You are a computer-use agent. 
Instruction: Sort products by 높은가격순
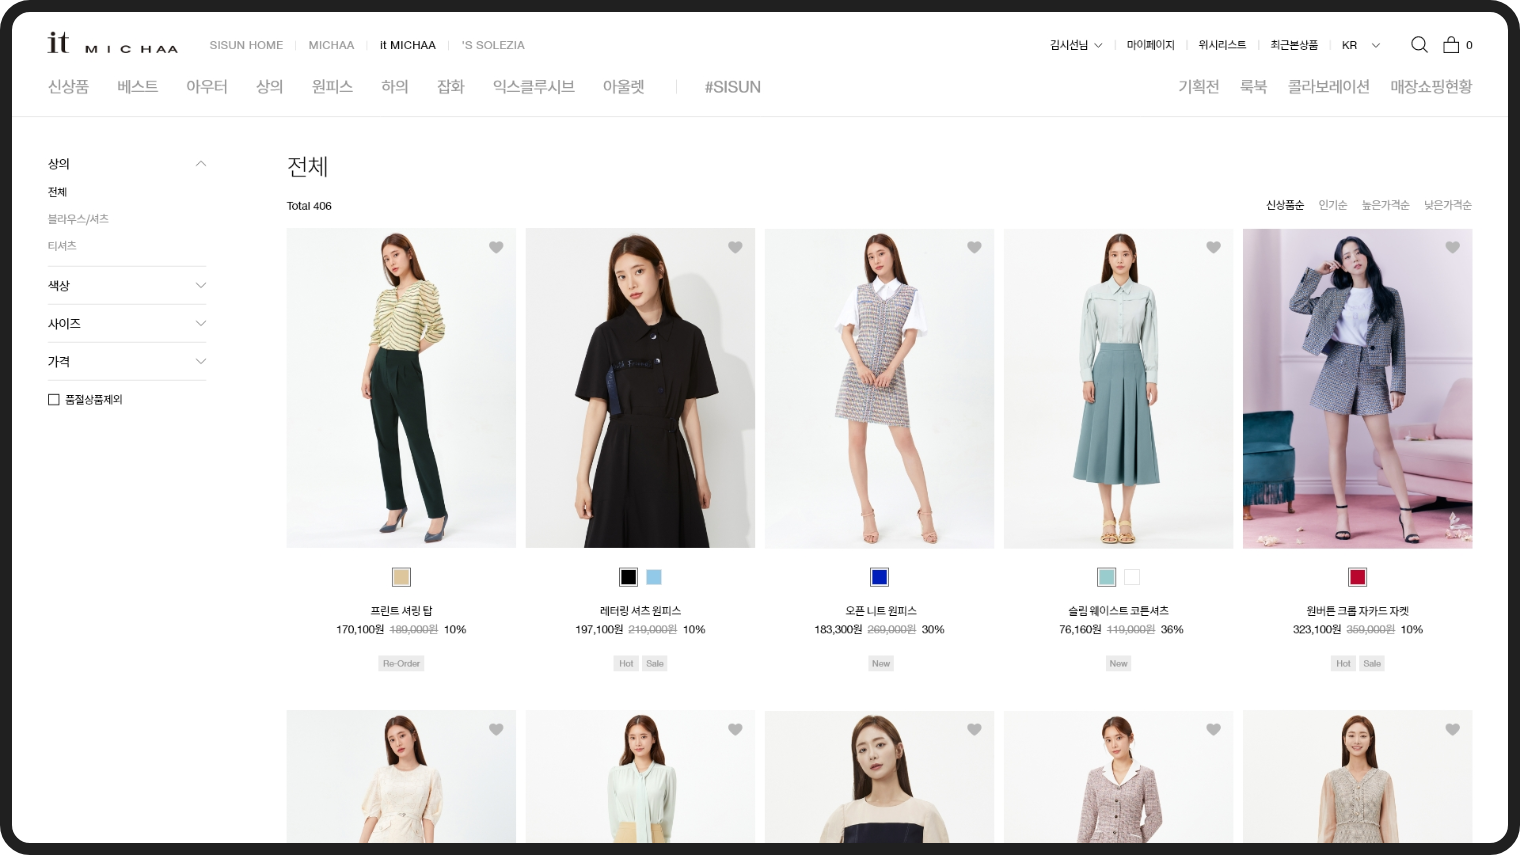coord(1385,205)
